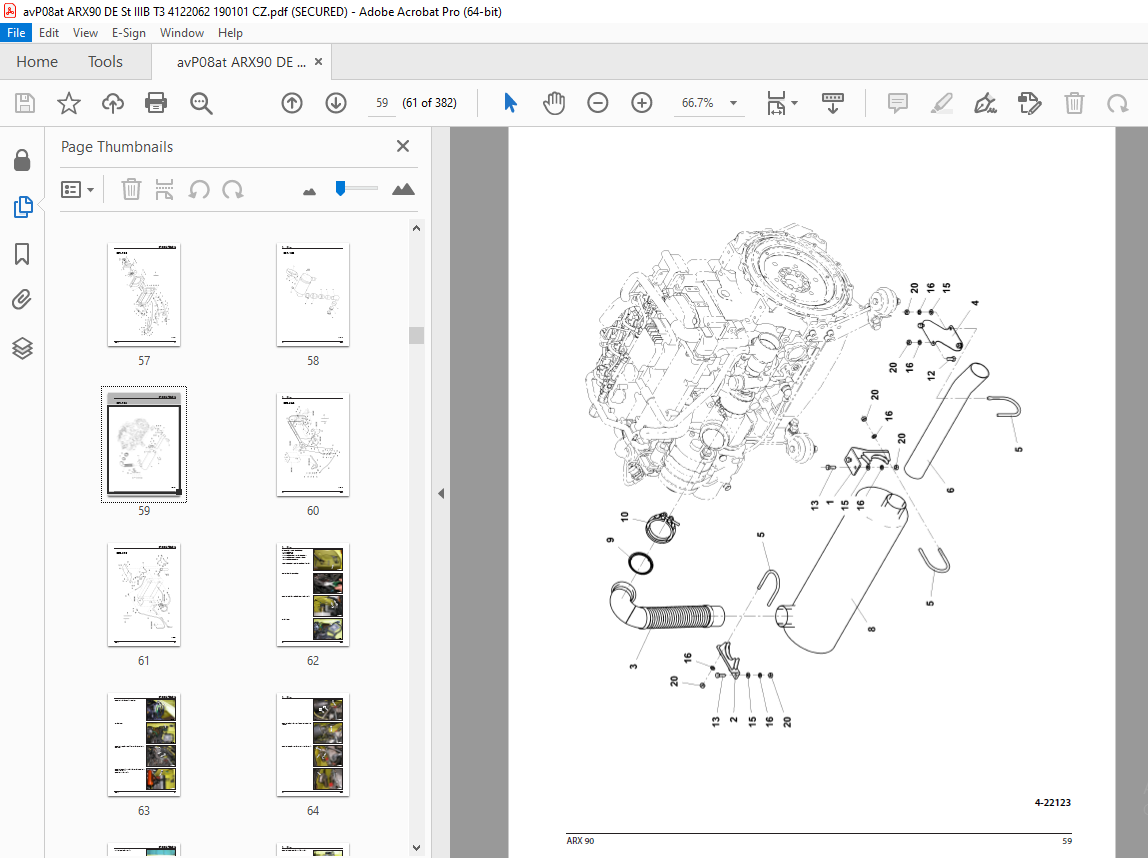This screenshot has height=858, width=1148.
Task: Select page 57 thumbnail
Action: [x=144, y=295]
